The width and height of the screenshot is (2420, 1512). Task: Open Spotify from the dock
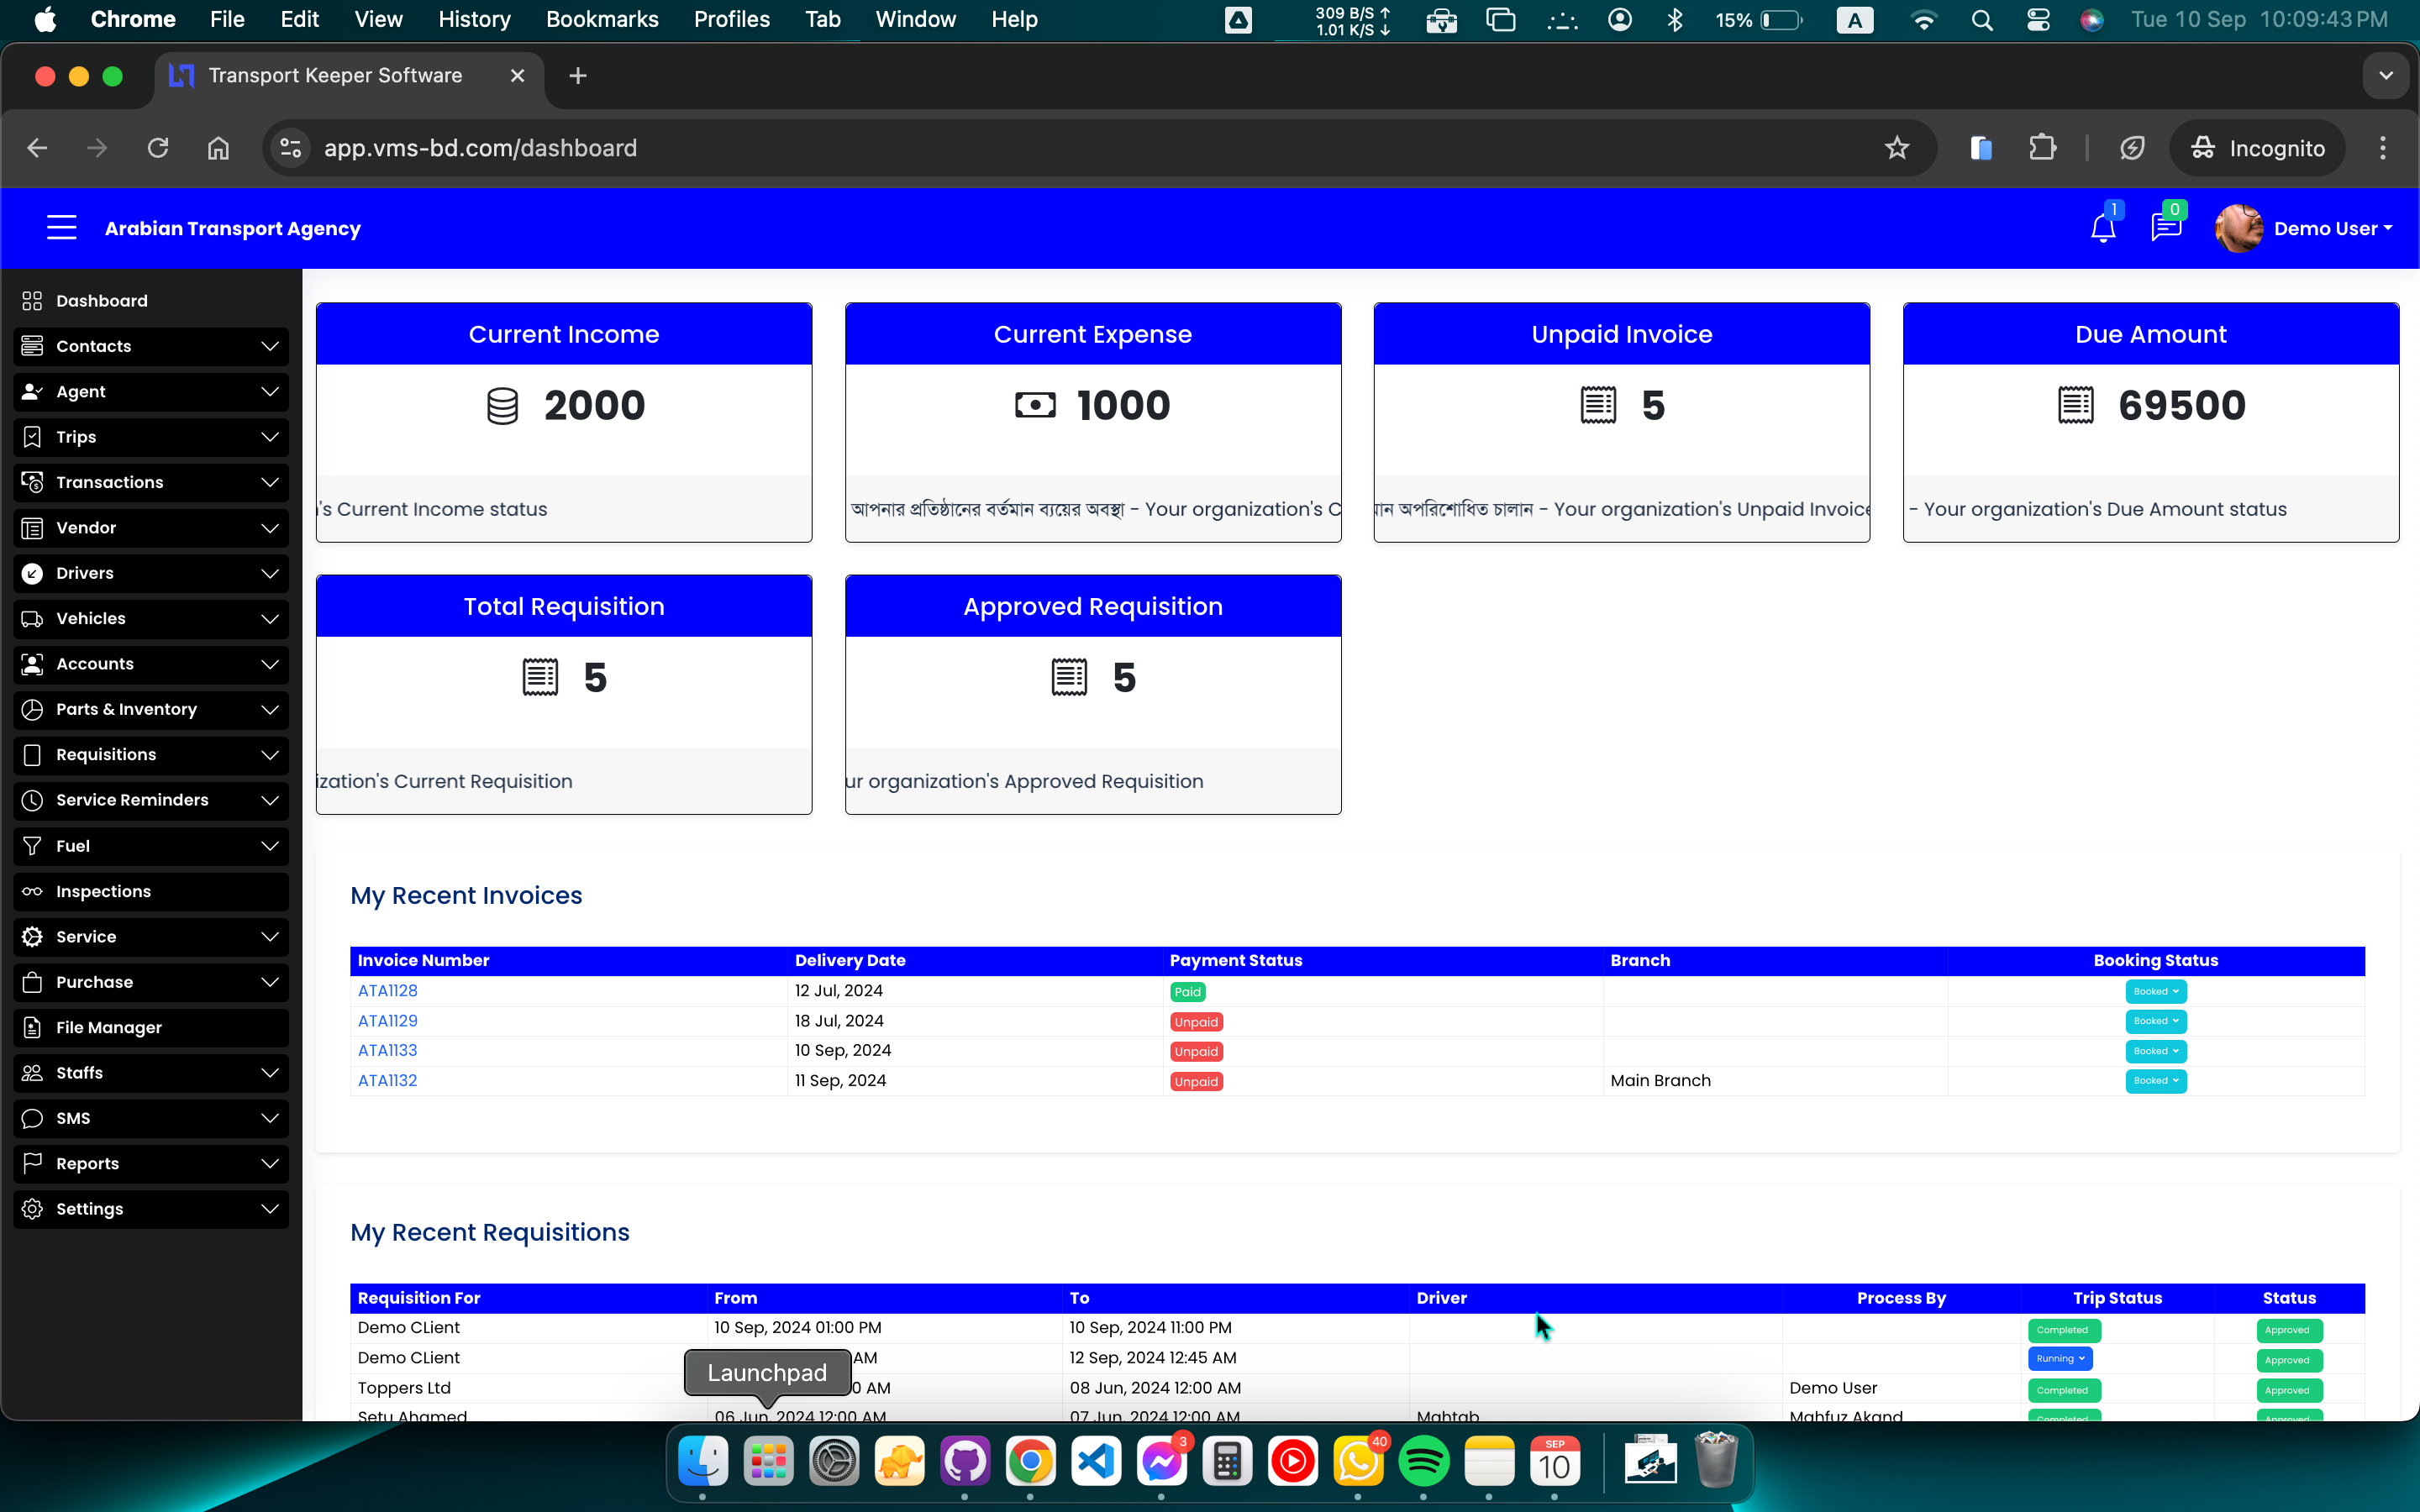click(1423, 1462)
